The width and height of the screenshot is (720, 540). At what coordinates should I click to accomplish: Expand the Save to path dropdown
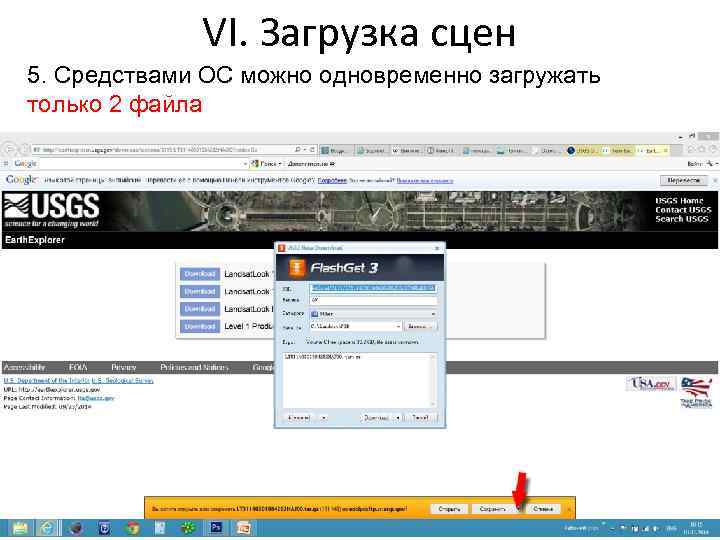pyautogui.click(x=398, y=326)
